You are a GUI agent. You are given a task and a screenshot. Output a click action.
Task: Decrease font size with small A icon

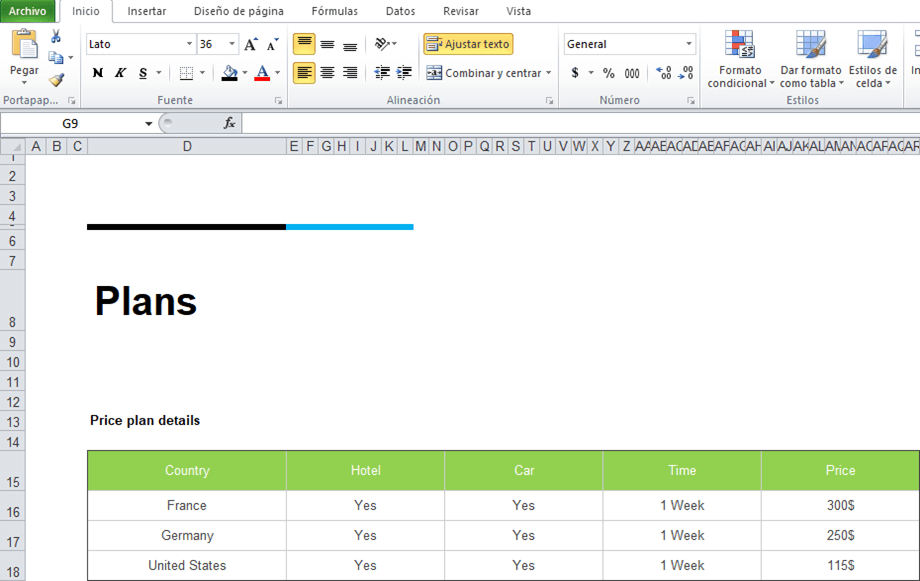(x=272, y=45)
